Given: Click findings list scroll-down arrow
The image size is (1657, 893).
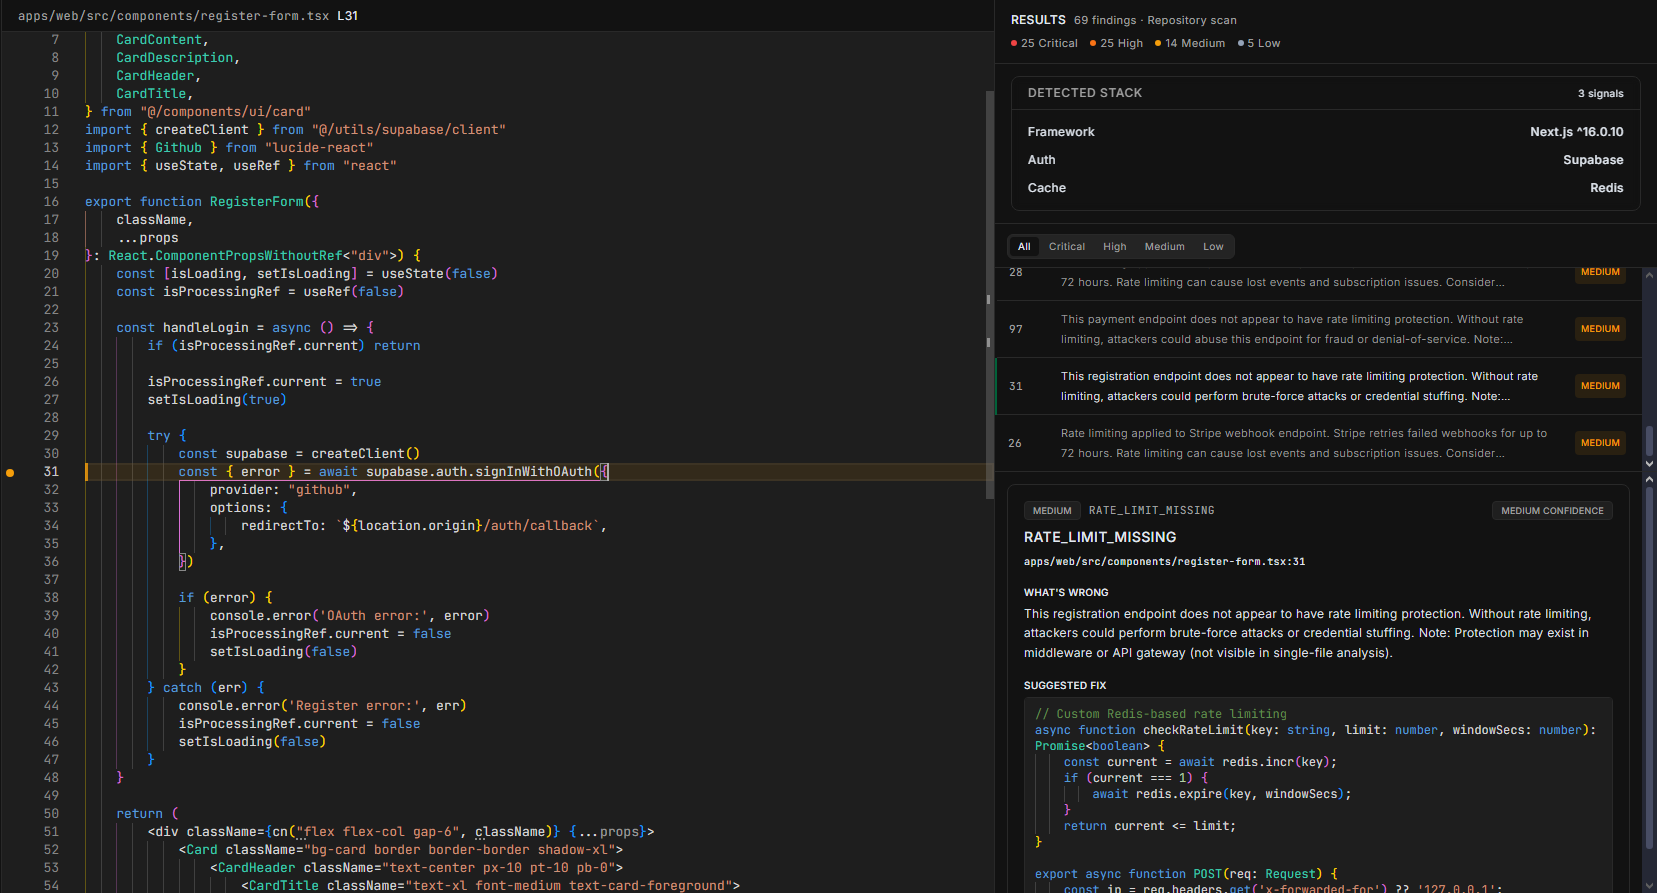Looking at the screenshot, I should [1649, 464].
